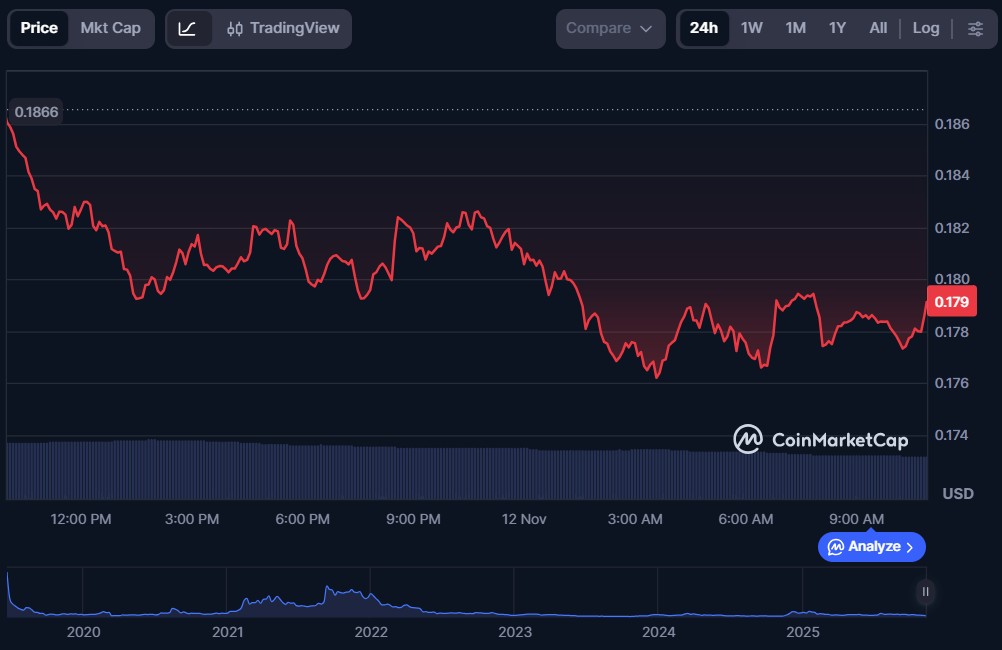Click the current price 0.179 label
This screenshot has width=1002, height=650.
click(x=949, y=302)
